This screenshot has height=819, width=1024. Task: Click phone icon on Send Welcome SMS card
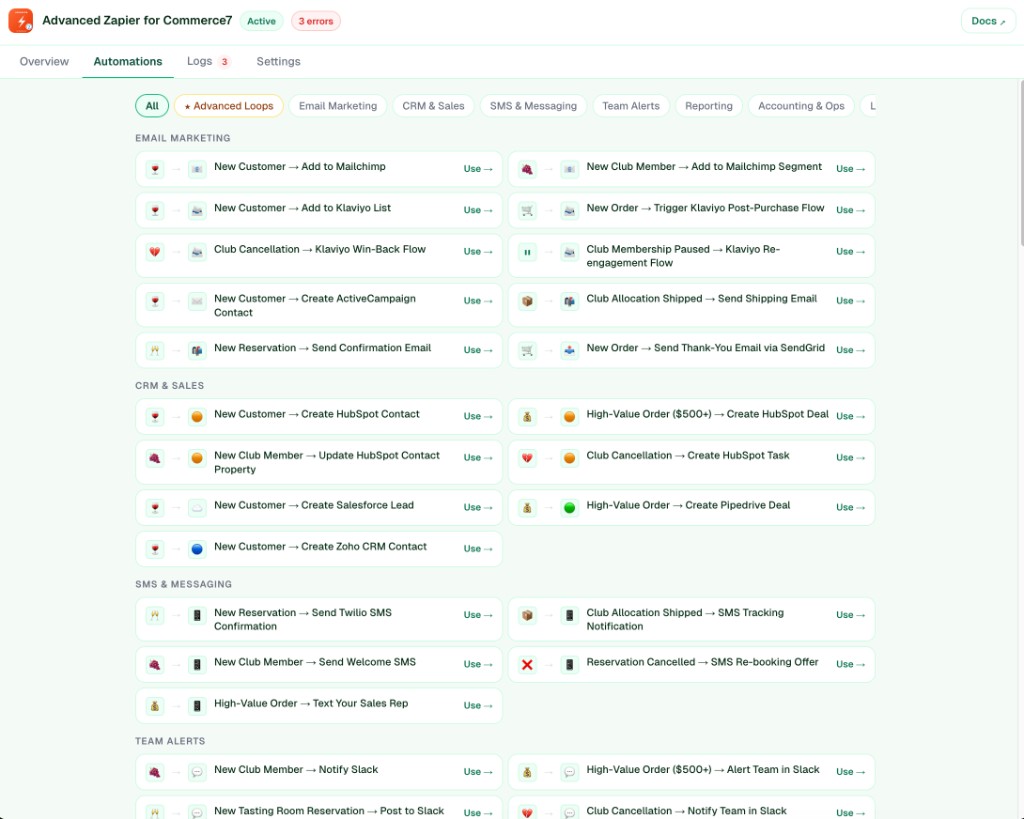[197, 665]
